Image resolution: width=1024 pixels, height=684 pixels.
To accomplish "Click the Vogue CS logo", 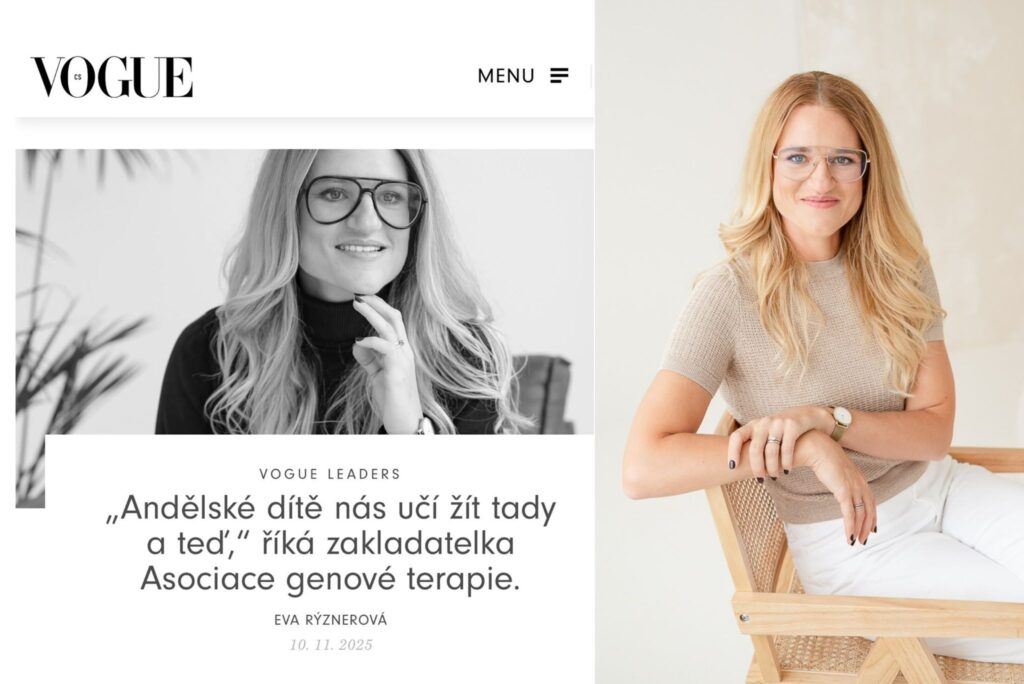I will click(112, 77).
